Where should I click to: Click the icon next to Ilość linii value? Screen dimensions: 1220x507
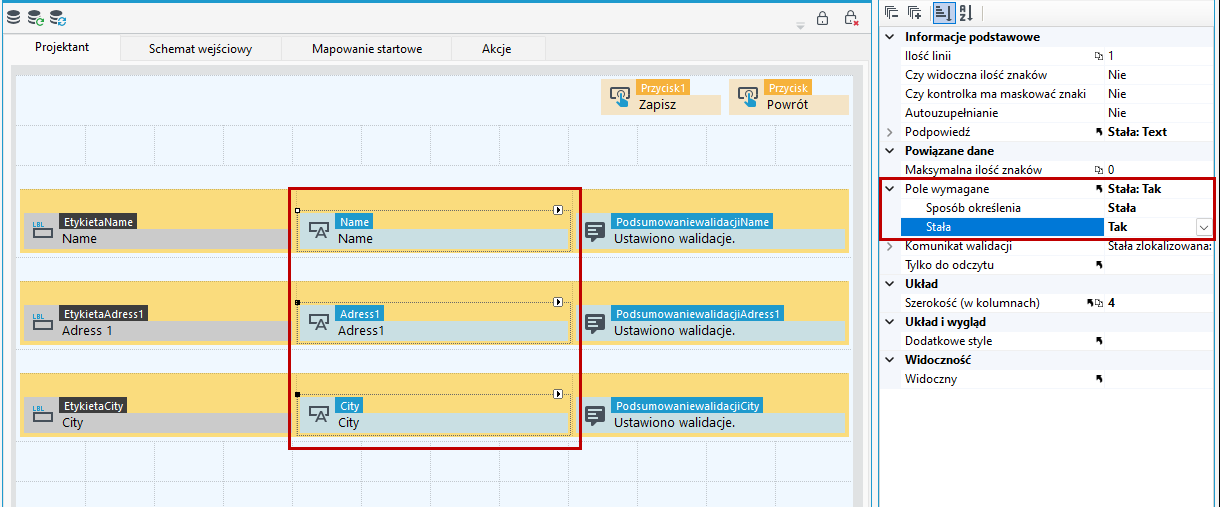[x=1099, y=57]
